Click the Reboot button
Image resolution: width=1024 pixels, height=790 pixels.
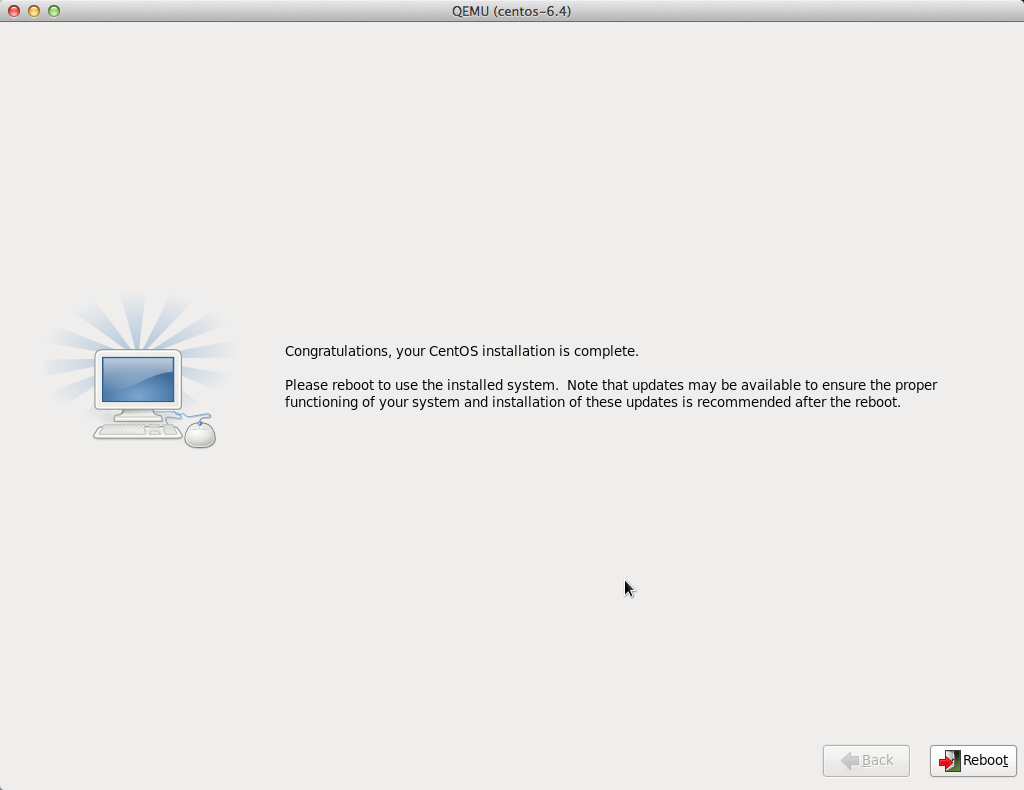pos(973,761)
